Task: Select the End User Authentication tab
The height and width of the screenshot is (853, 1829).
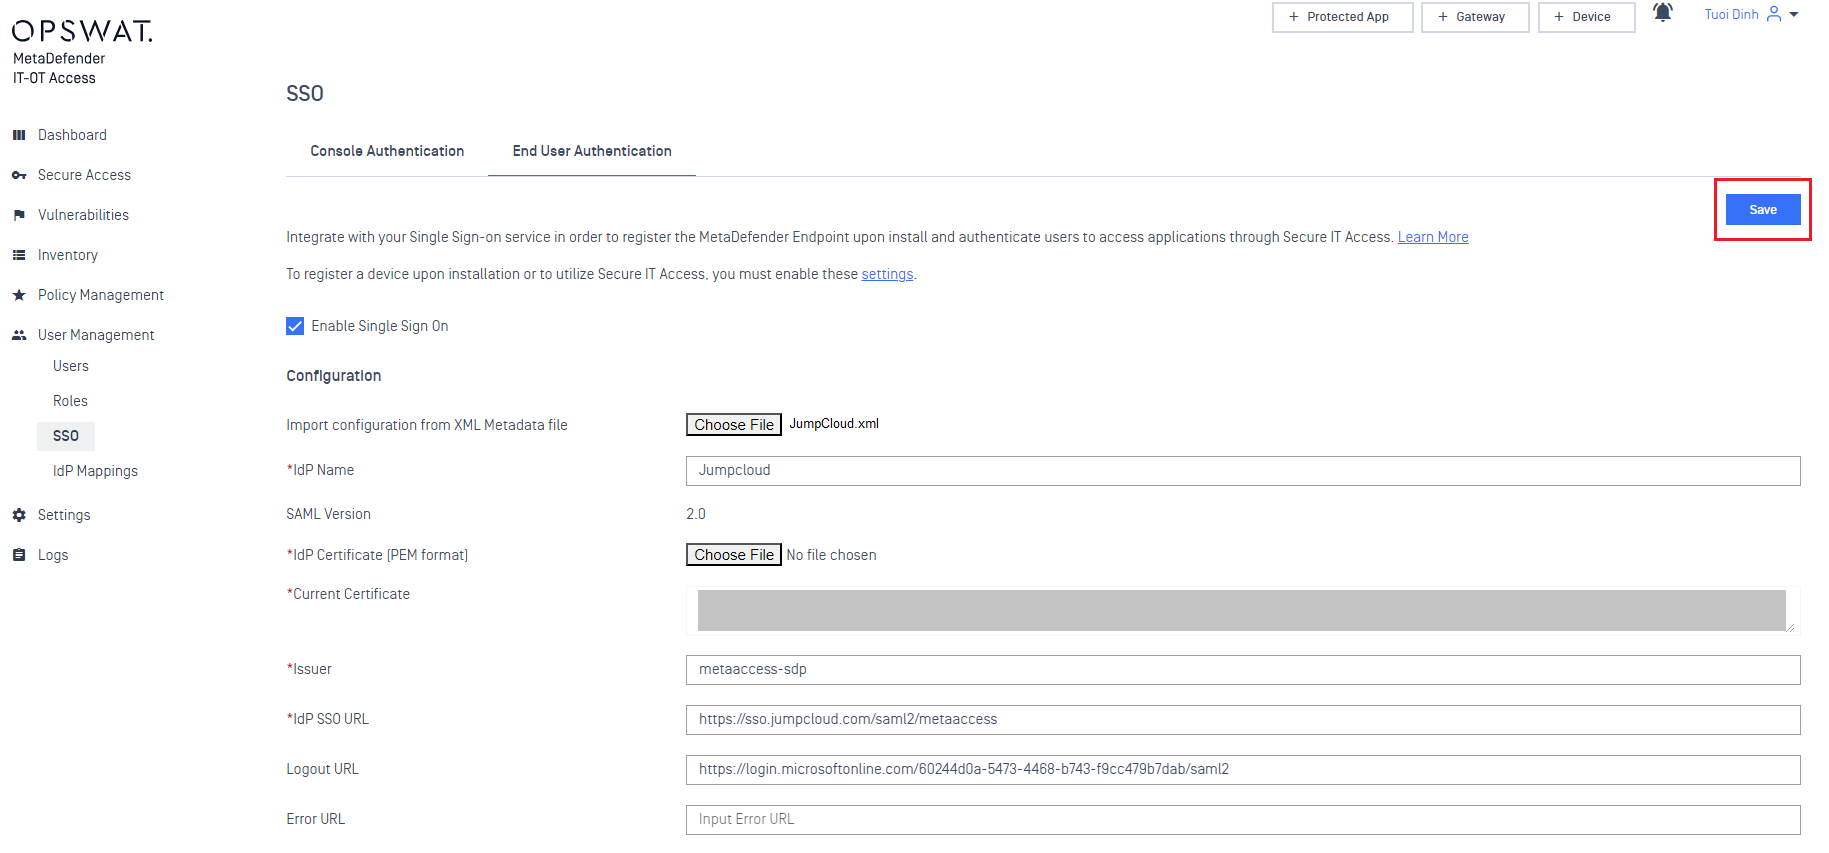Action: click(592, 151)
